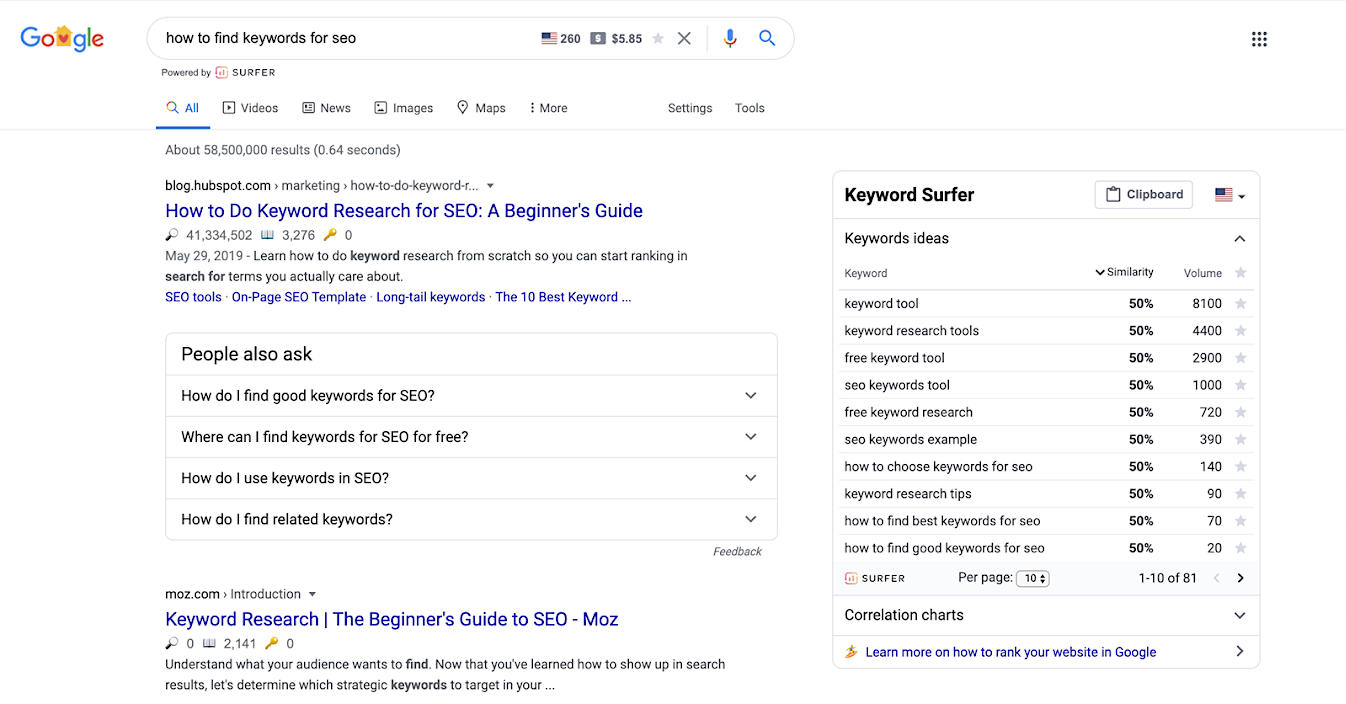Star the 'keyword tool' row
Viewport: 1346px width, 704px height.
click(x=1241, y=303)
